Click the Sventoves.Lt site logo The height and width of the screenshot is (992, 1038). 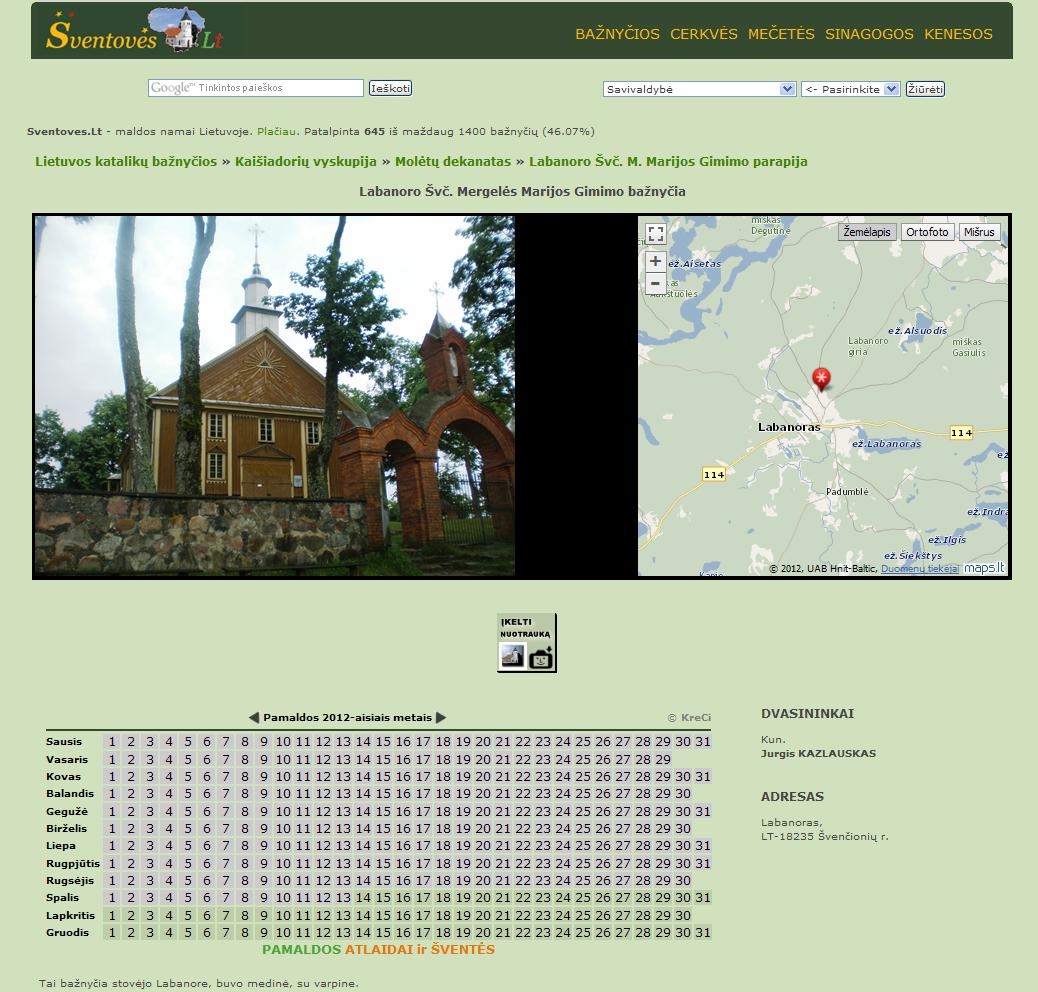point(135,30)
